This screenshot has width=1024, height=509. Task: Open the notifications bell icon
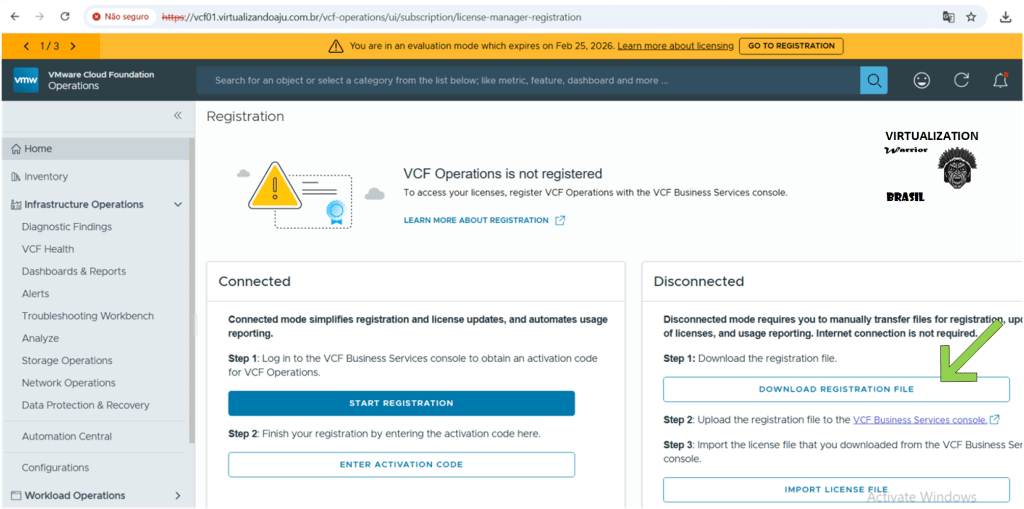pyautogui.click(x=999, y=81)
